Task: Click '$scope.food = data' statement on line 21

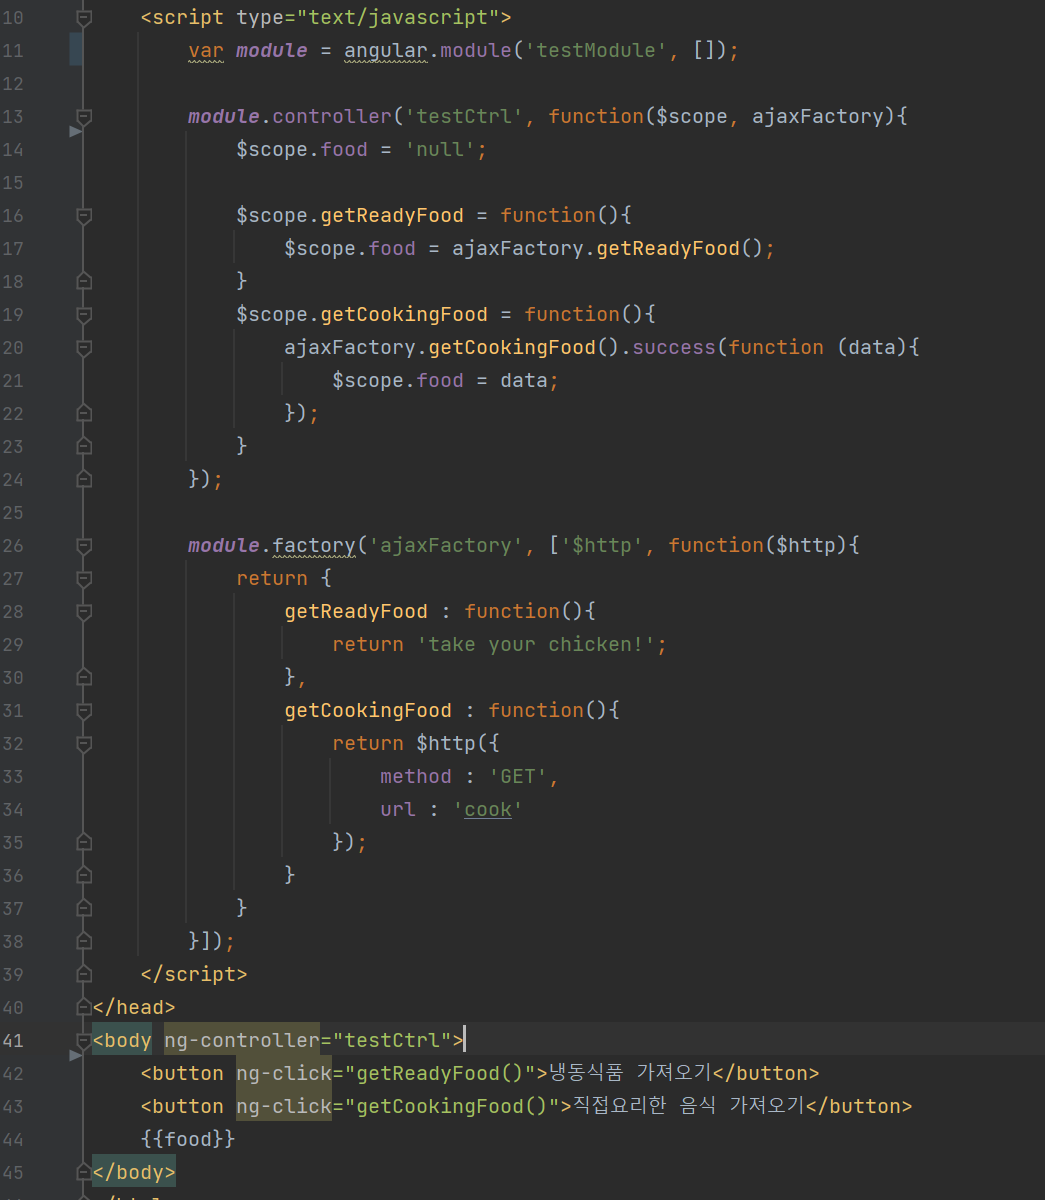Action: pos(445,380)
